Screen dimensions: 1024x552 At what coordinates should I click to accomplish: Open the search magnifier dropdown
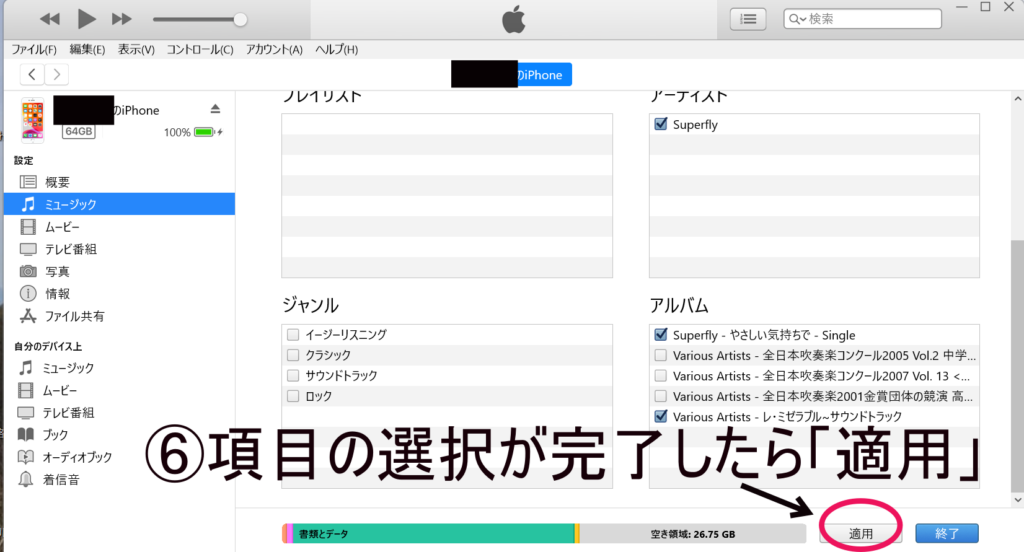click(x=797, y=19)
